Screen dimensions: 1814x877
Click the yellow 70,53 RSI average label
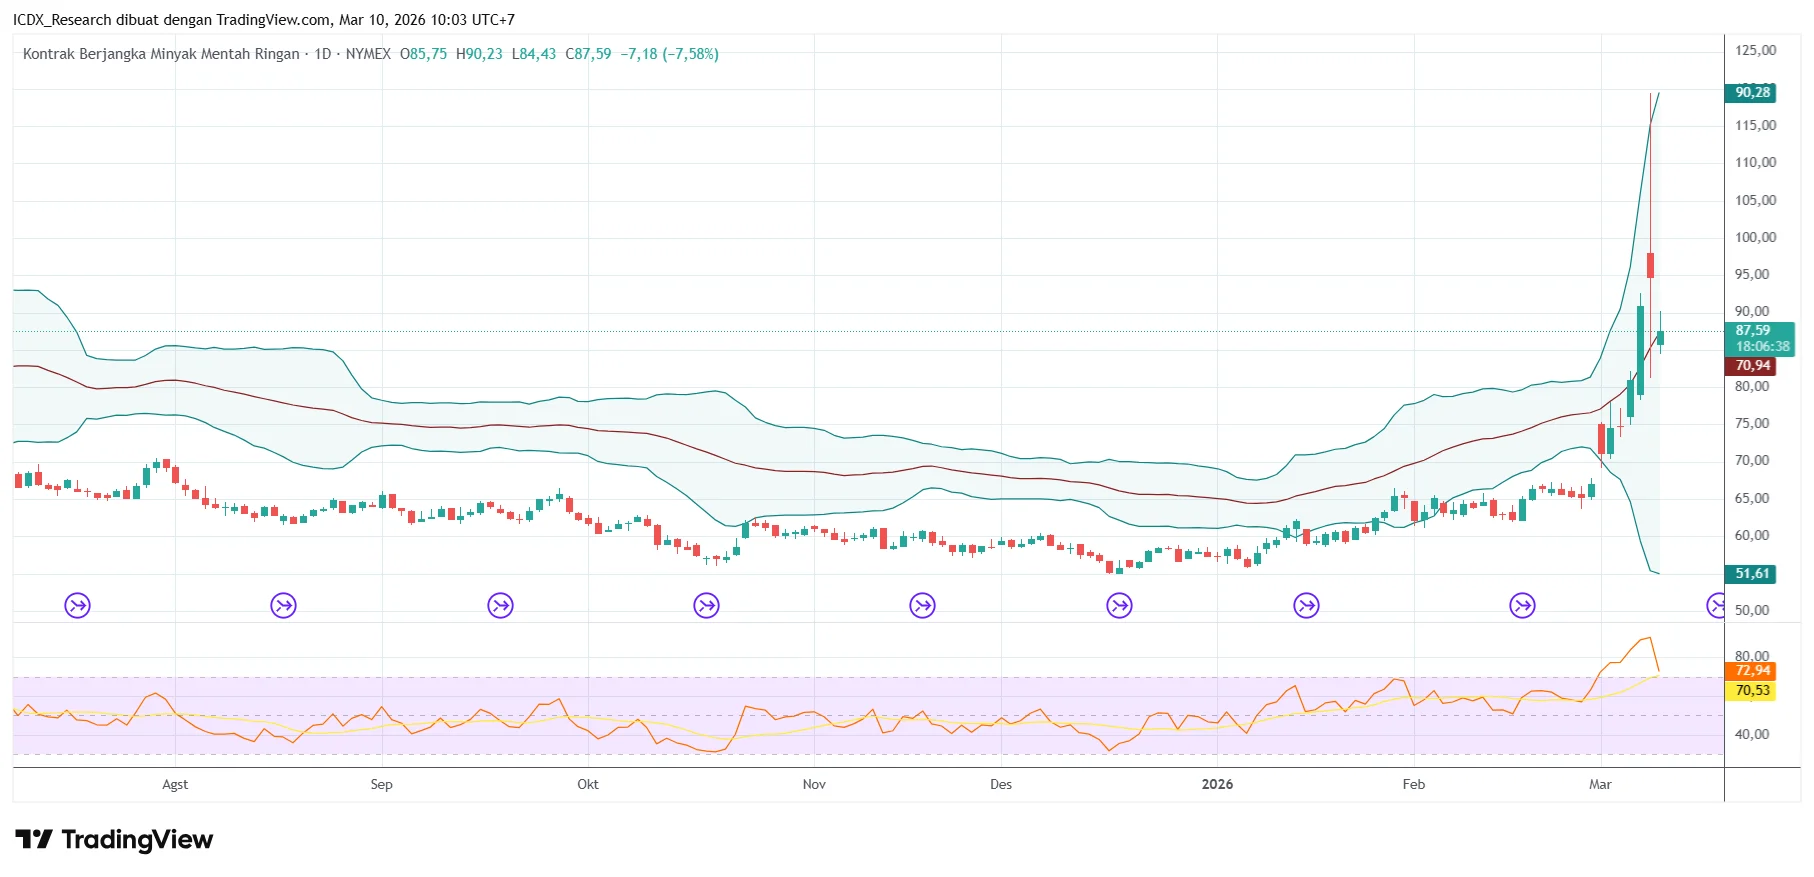[1750, 690]
